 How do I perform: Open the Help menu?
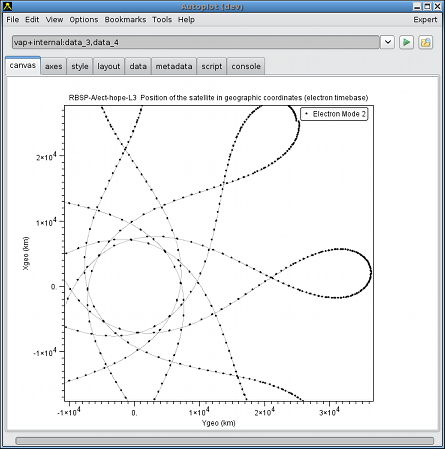click(x=186, y=20)
